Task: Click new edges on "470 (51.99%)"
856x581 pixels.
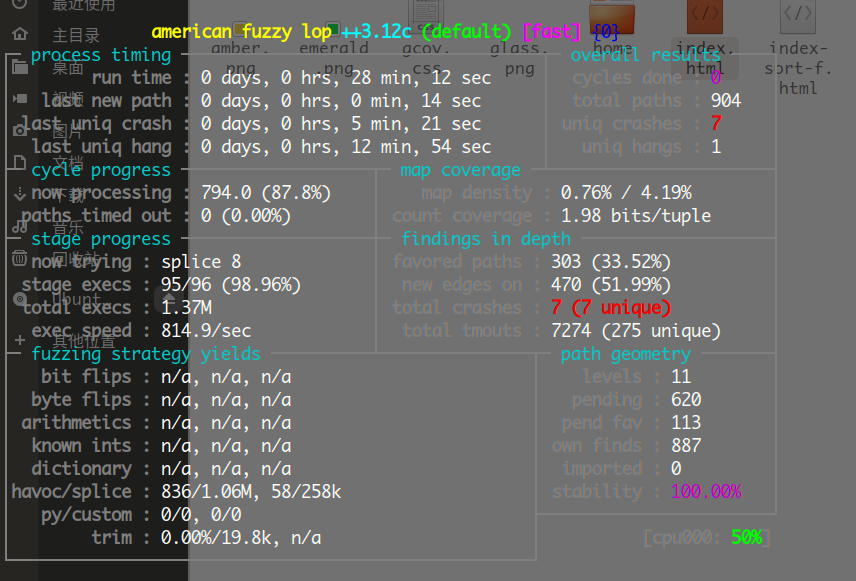Action: pos(611,285)
